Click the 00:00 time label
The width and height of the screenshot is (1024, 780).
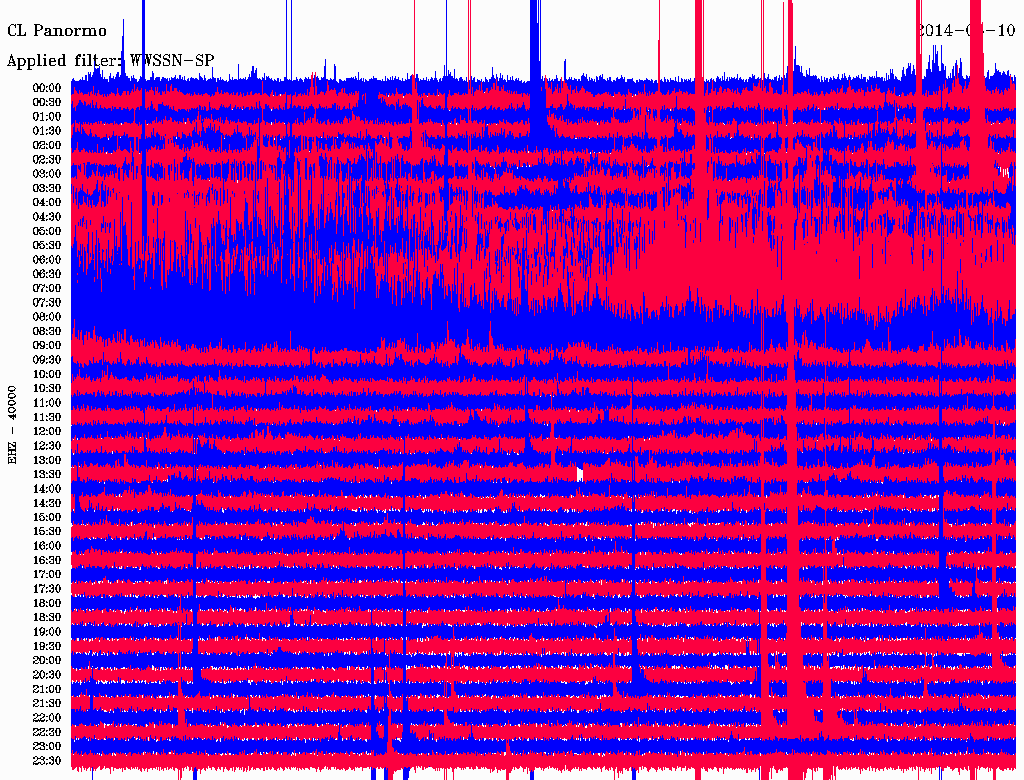[x=47, y=88]
